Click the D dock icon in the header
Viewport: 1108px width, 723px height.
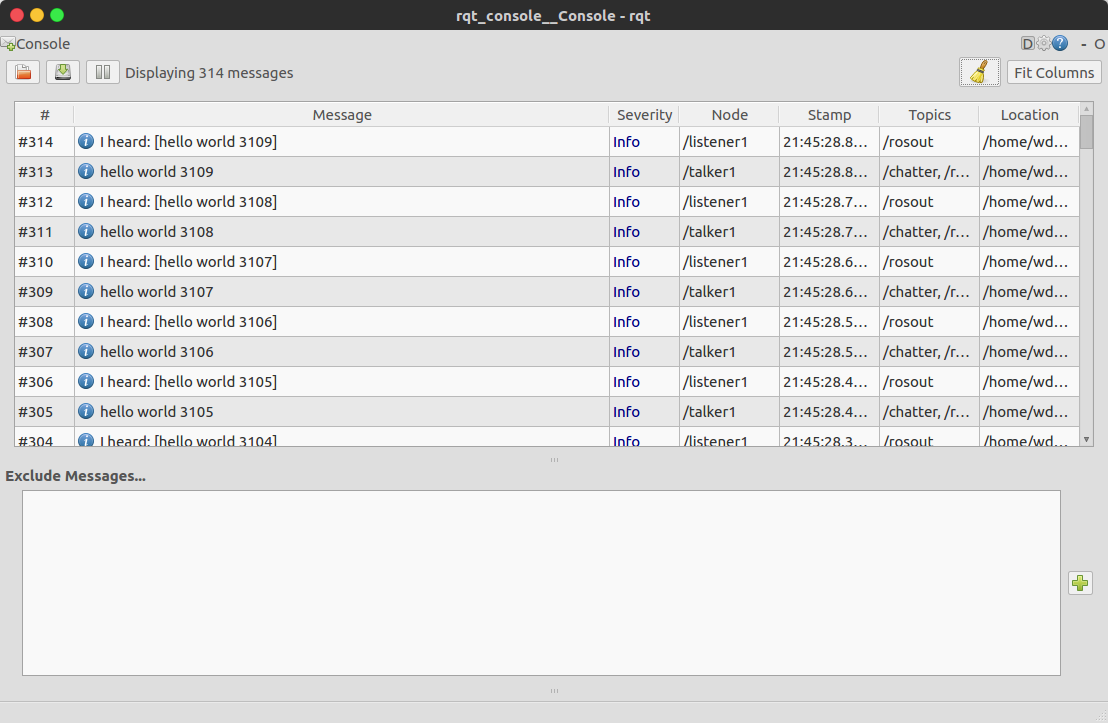[x=1027, y=44]
